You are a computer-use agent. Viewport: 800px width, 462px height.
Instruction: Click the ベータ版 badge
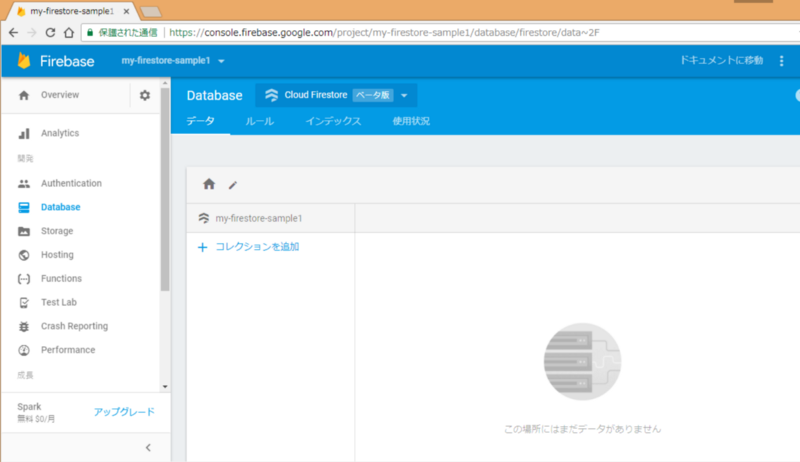click(373, 95)
